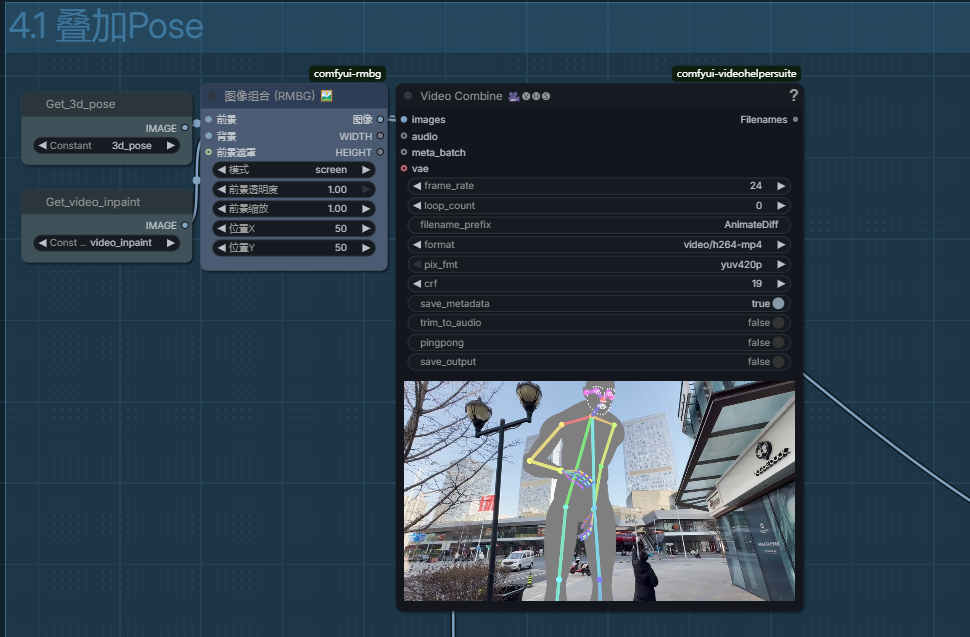Click the images input socket on Video Combine
Viewport: 970px width, 637px height.
click(x=404, y=120)
